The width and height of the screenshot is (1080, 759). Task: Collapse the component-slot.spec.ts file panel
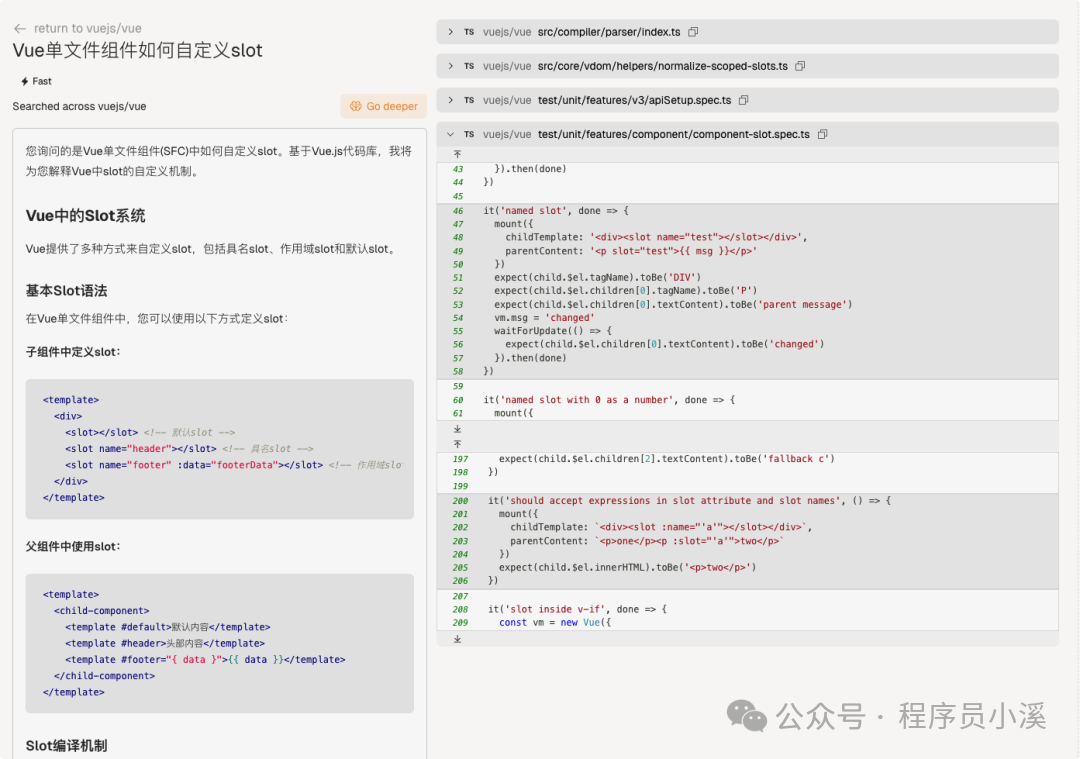[x=449, y=133]
